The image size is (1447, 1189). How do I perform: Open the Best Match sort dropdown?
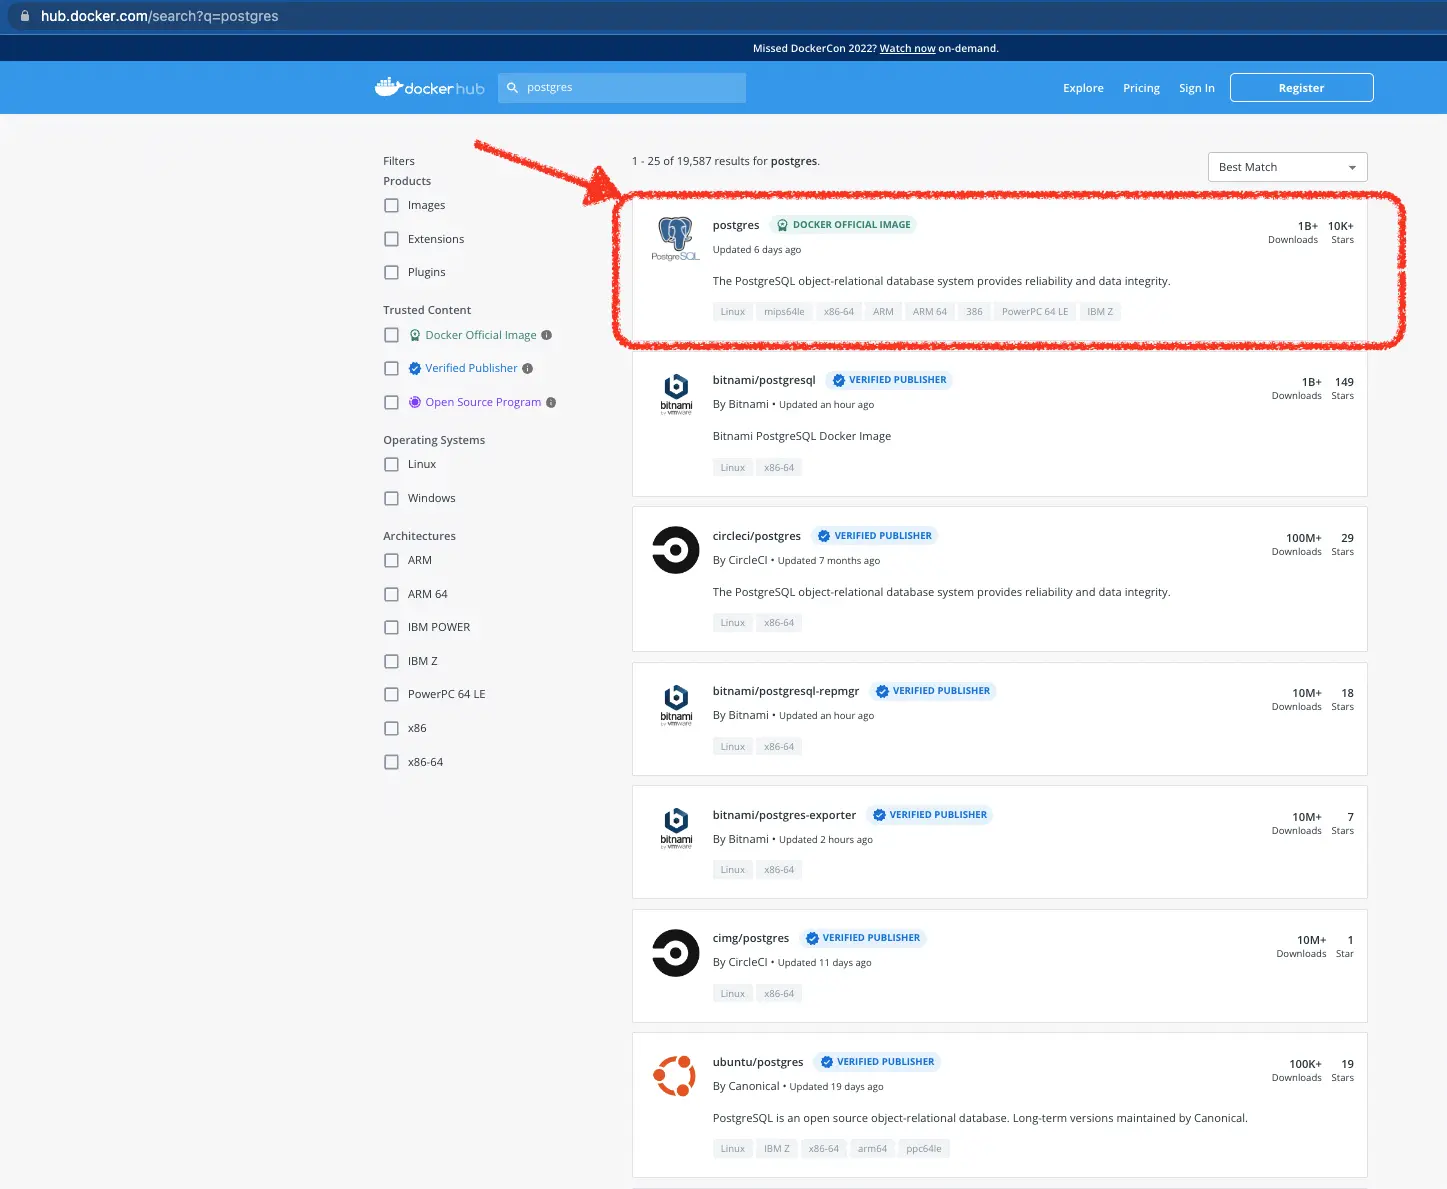pyautogui.click(x=1287, y=167)
